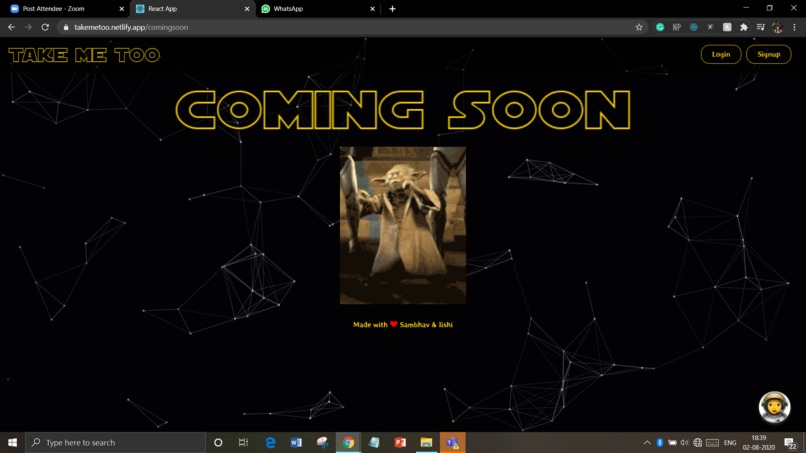Go back to the previous page
806x453 pixels.
point(11,27)
